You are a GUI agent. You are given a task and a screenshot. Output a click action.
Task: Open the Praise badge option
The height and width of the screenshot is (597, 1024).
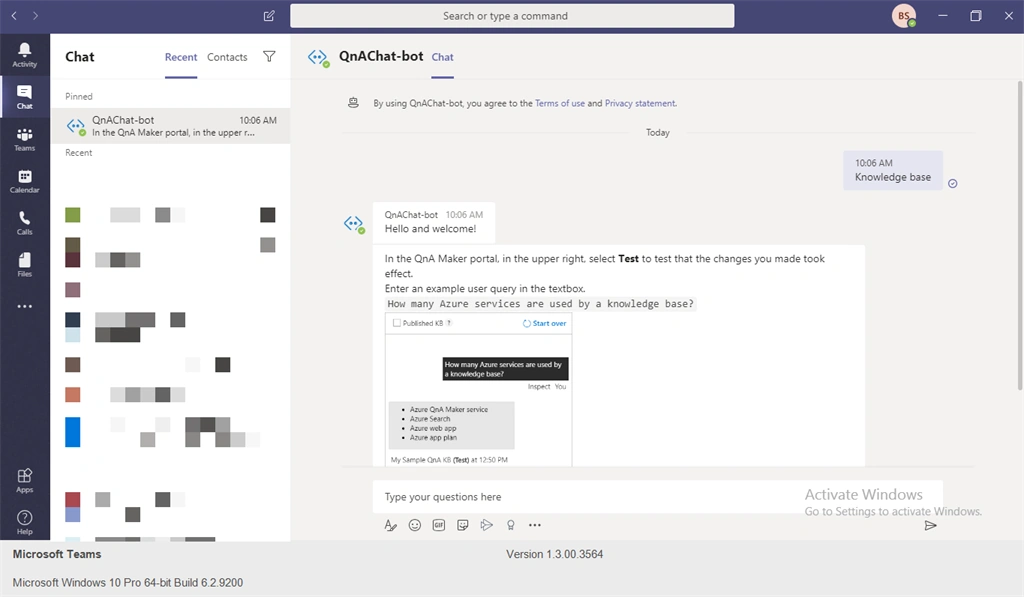pos(511,525)
